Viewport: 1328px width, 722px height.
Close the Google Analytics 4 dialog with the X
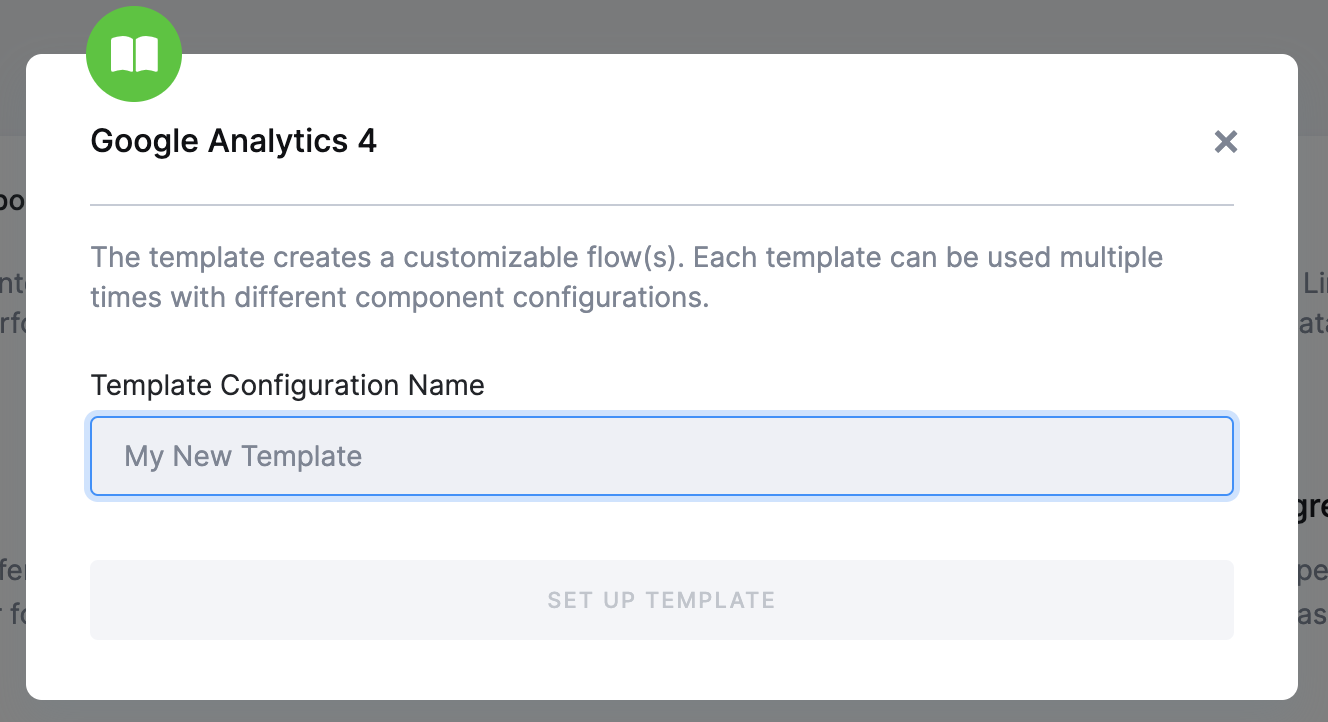coord(1225,141)
